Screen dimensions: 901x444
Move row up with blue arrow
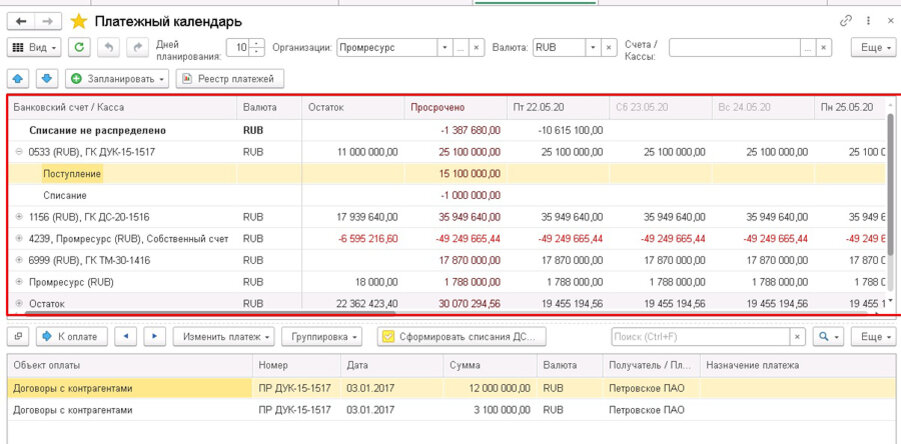click(x=18, y=79)
